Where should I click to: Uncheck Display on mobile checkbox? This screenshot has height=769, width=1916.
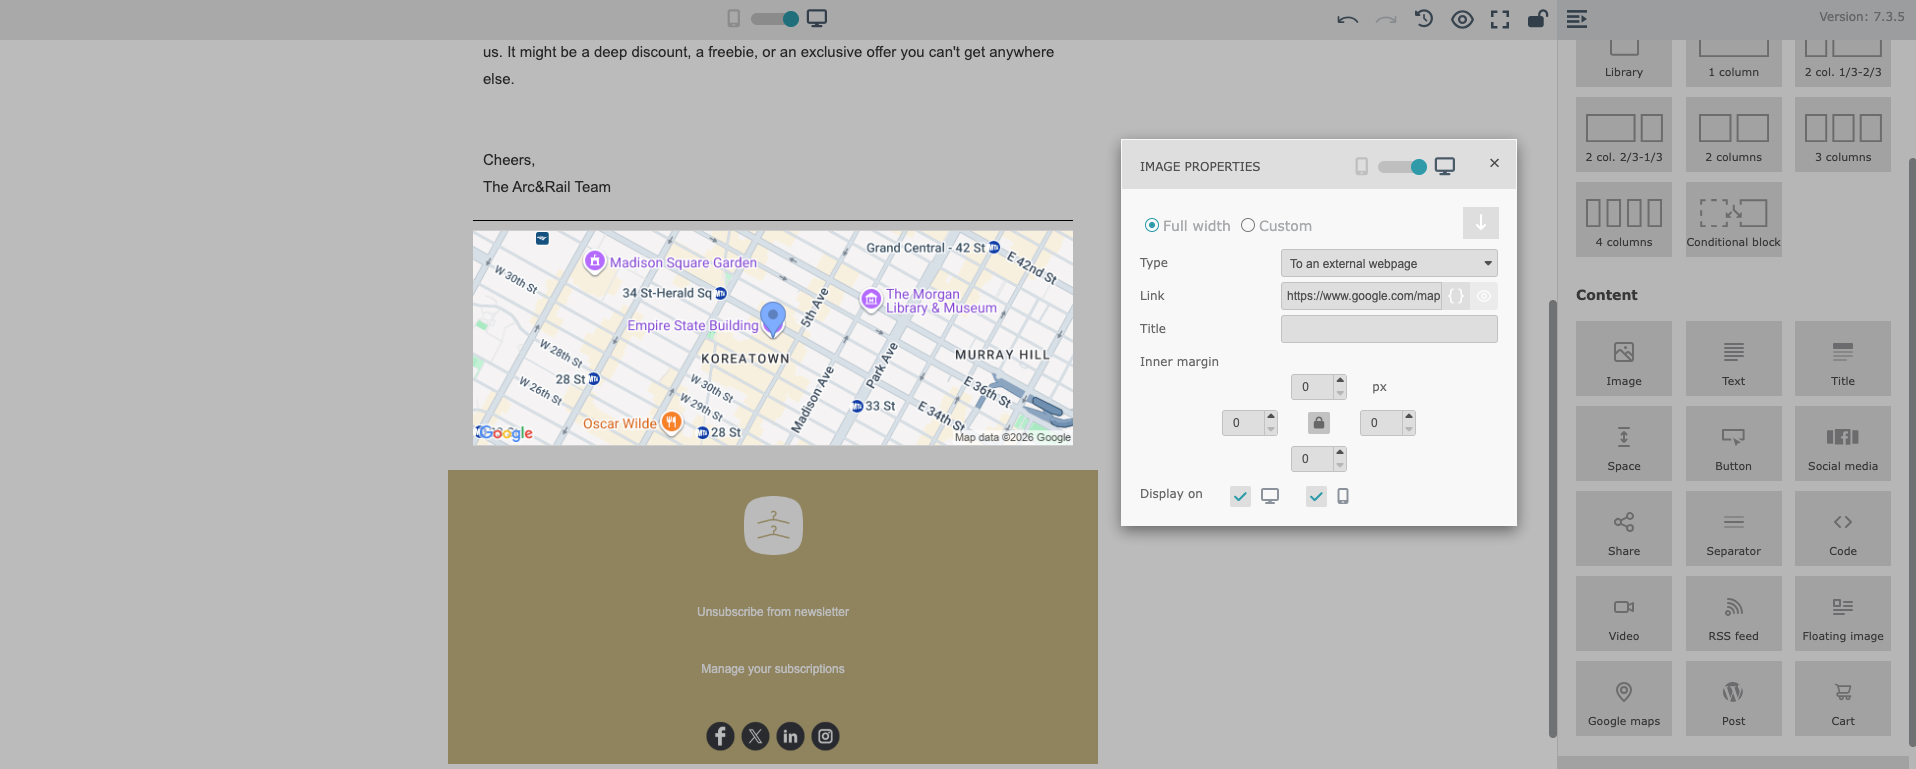(x=1316, y=496)
